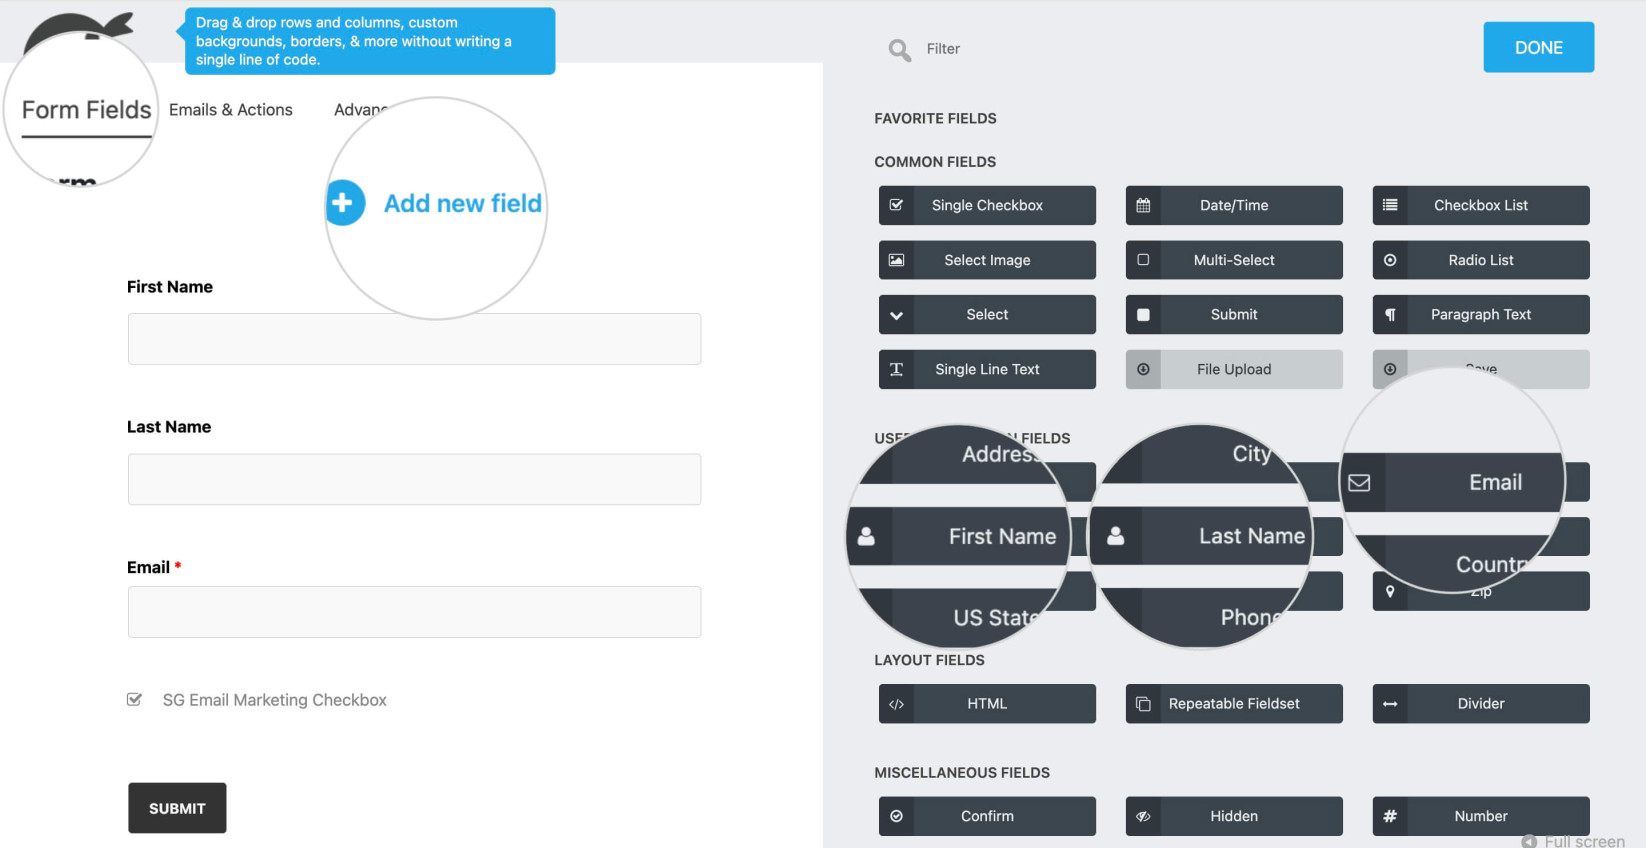The height and width of the screenshot is (848, 1646).
Task: Click the blue plus Add new field icon
Action: 343,203
